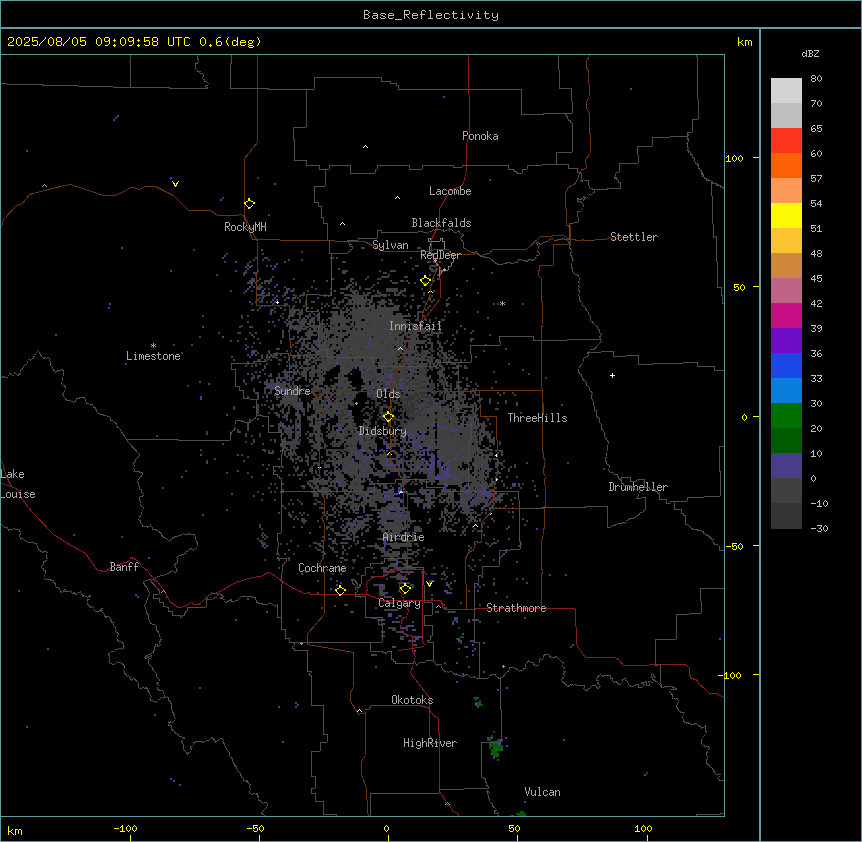This screenshot has width=862, height=842.
Task: Click the yellow diamond marker above Calgary label
Action: 405,589
